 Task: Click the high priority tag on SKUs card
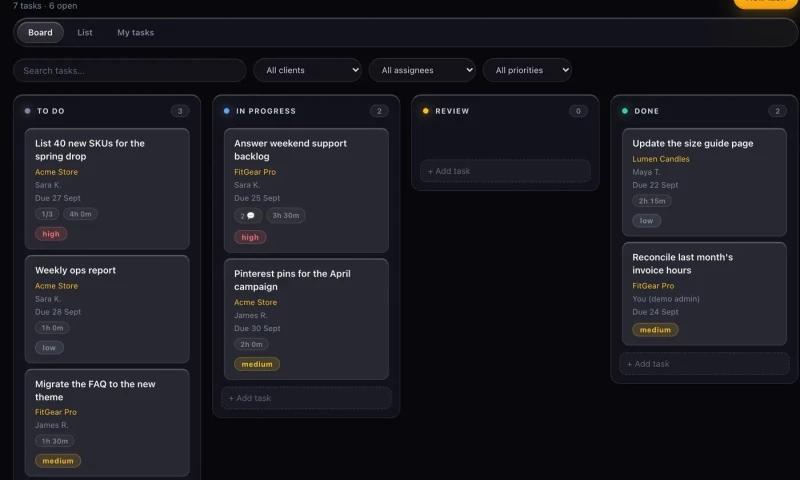[x=51, y=234]
